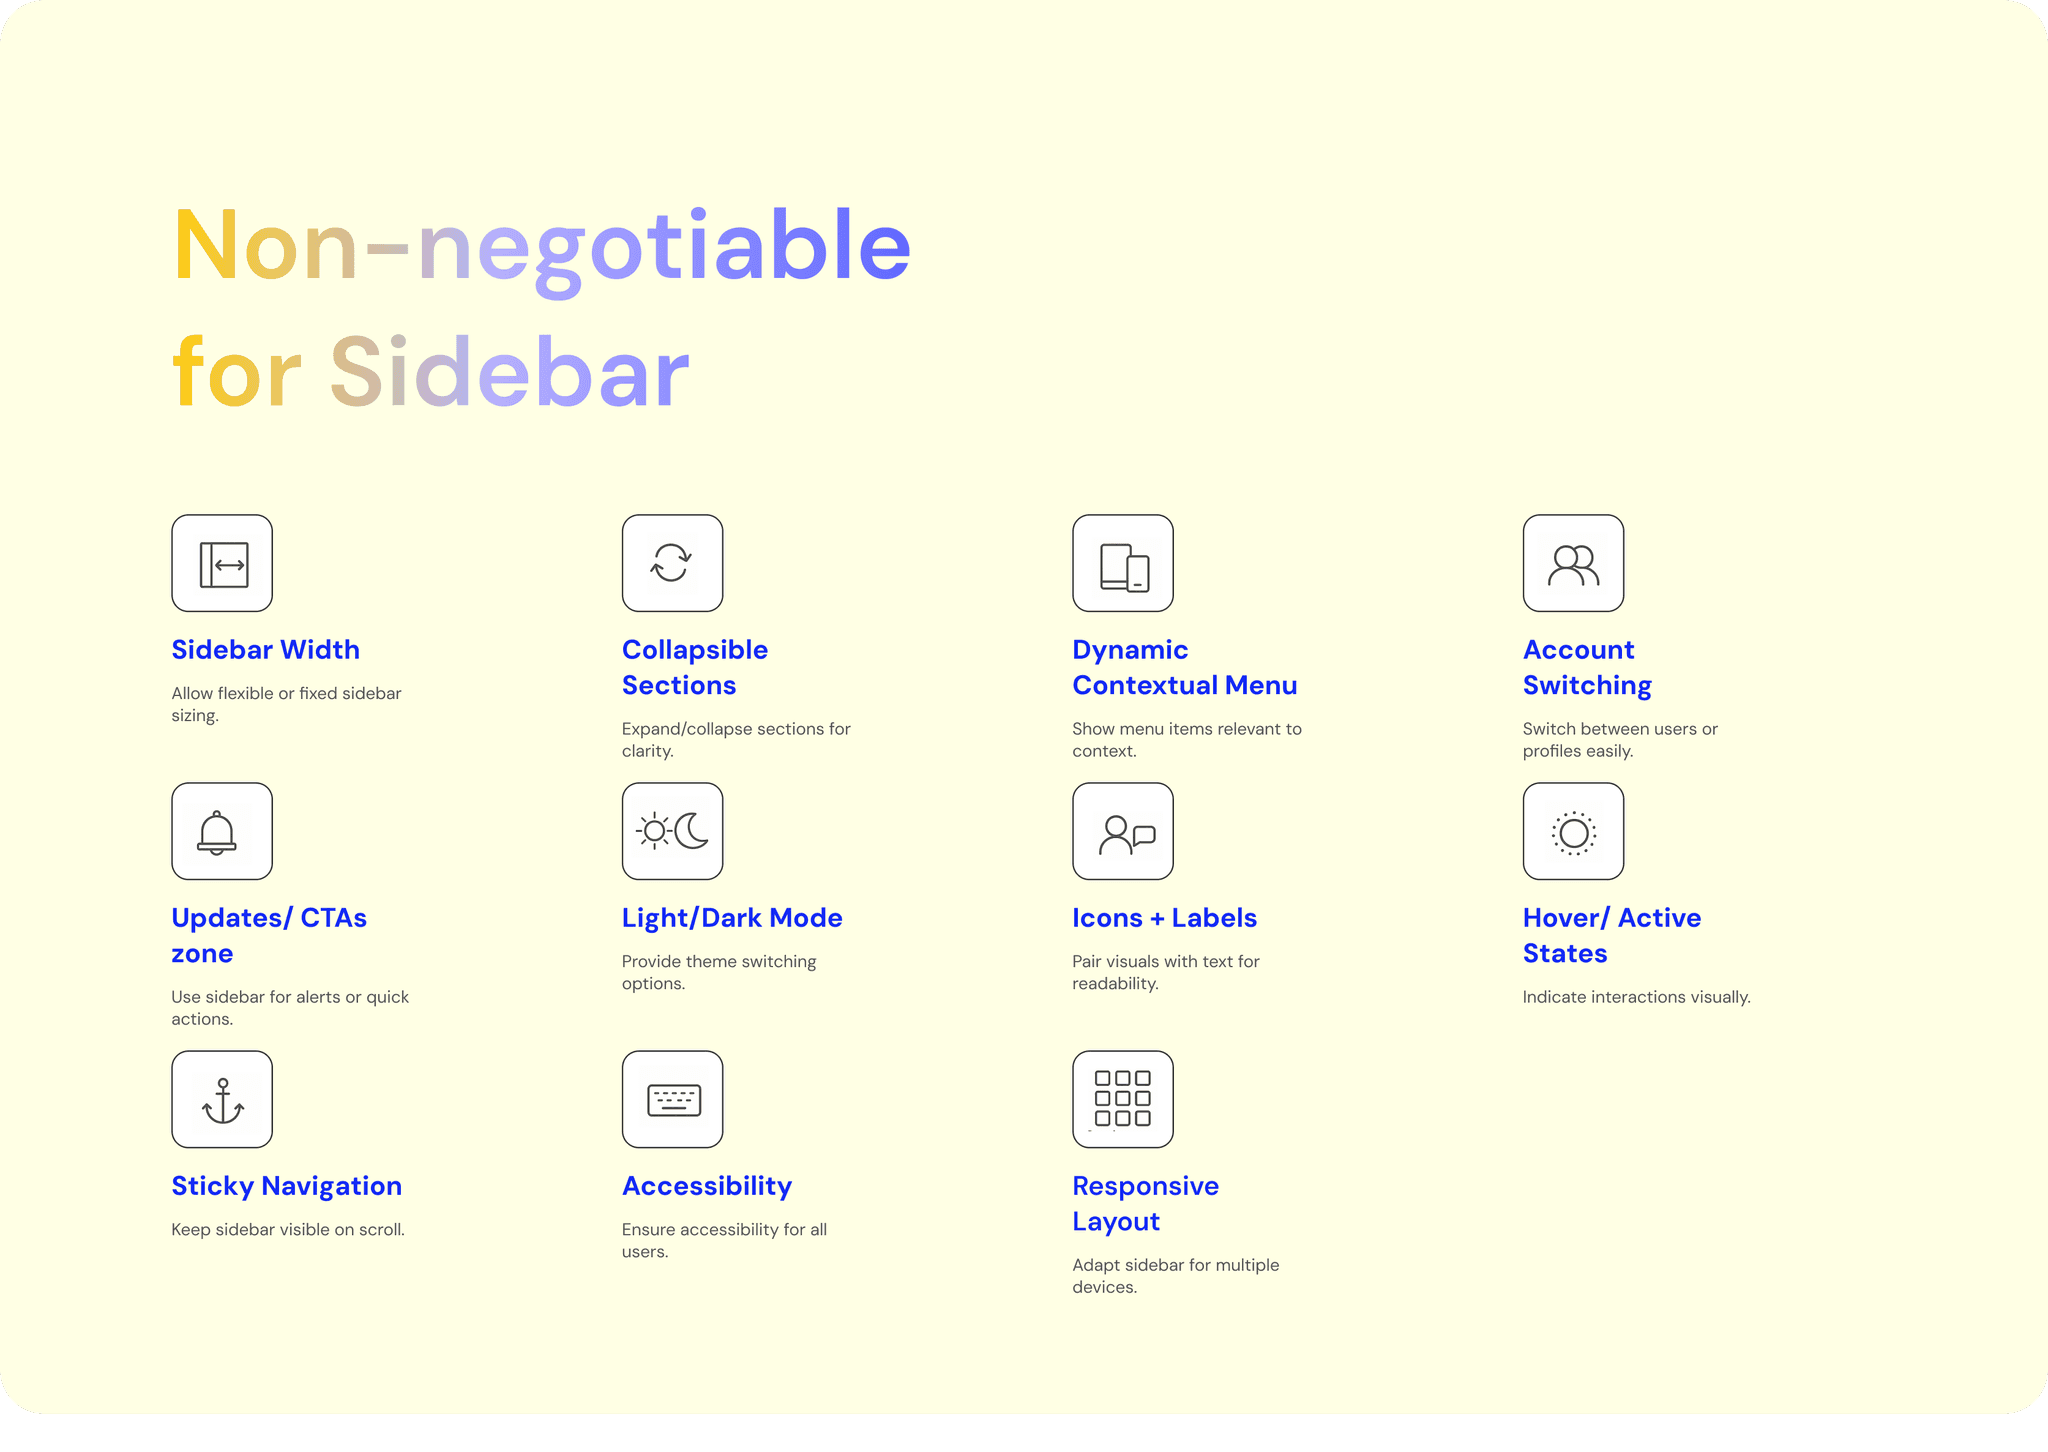
Task: Click the Icons + Labels person-chat icon
Action: click(1123, 832)
